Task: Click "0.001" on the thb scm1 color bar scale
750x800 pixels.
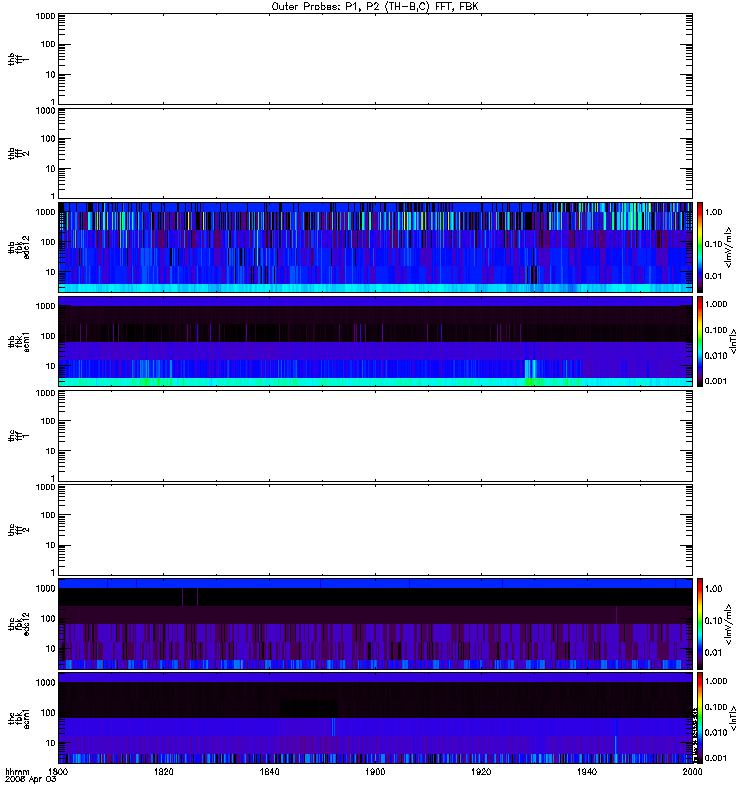Action: [716, 381]
